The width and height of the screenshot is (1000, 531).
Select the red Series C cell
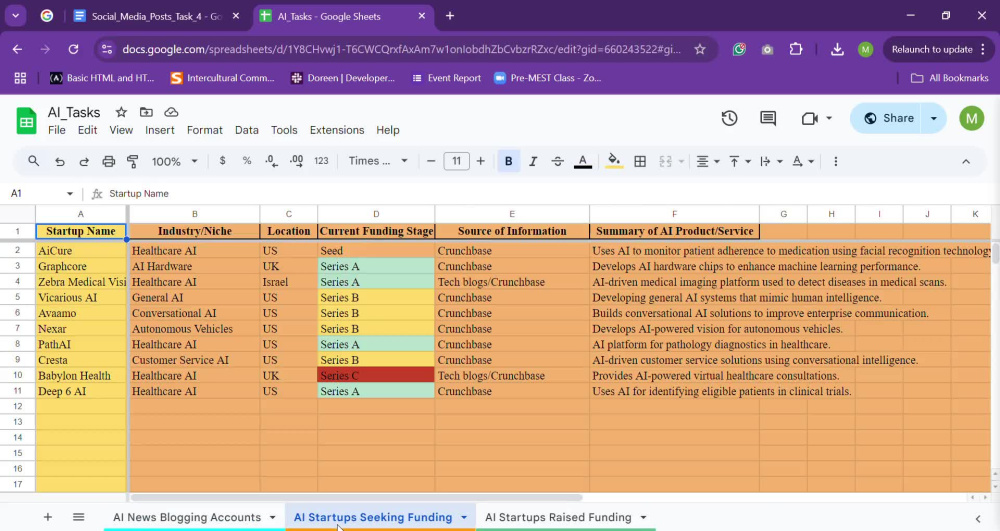pyautogui.click(x=376, y=375)
